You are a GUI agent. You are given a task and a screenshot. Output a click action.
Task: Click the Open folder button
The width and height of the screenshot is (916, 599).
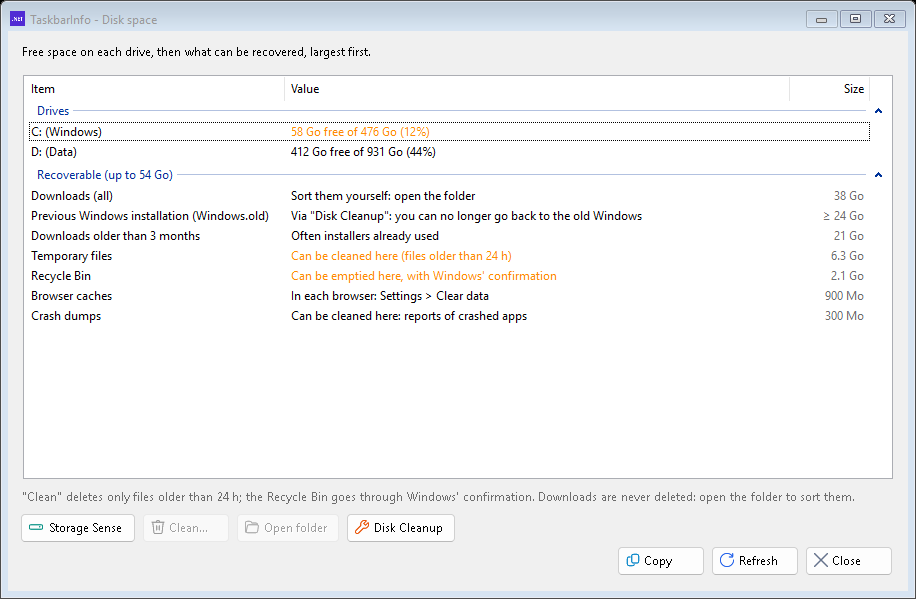pyautogui.click(x=287, y=528)
